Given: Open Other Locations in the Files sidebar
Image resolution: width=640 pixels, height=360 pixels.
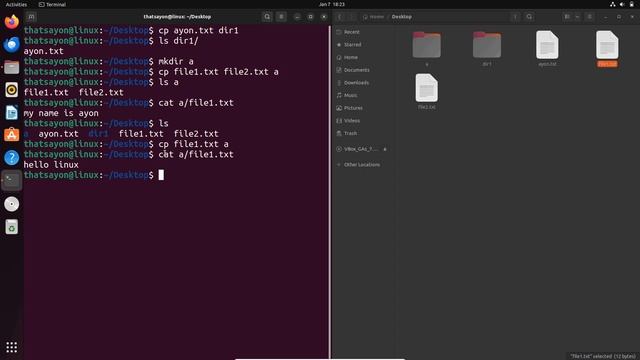Looking at the screenshot, I should point(363,165).
